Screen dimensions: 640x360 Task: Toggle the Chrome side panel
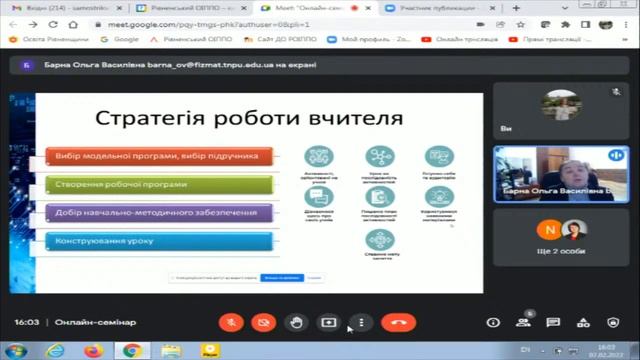point(585,25)
